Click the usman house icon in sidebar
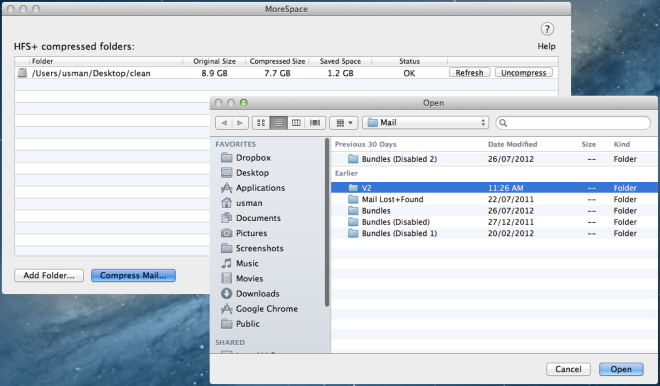The width and height of the screenshot is (660, 386). 226,203
